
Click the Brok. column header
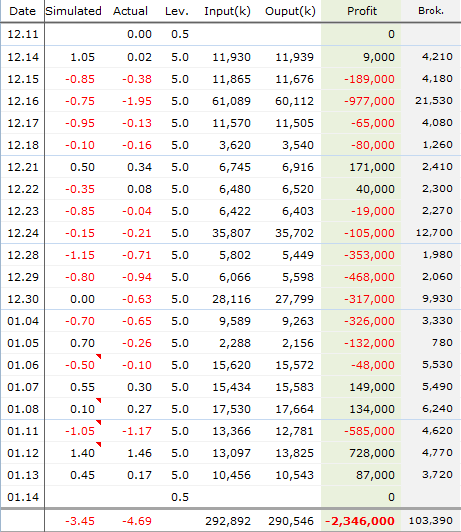(431, 11)
